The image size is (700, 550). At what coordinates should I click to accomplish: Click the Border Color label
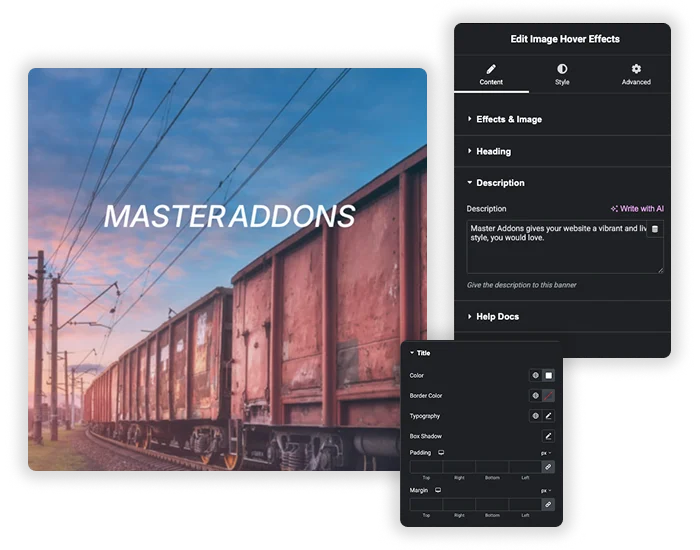pos(425,396)
